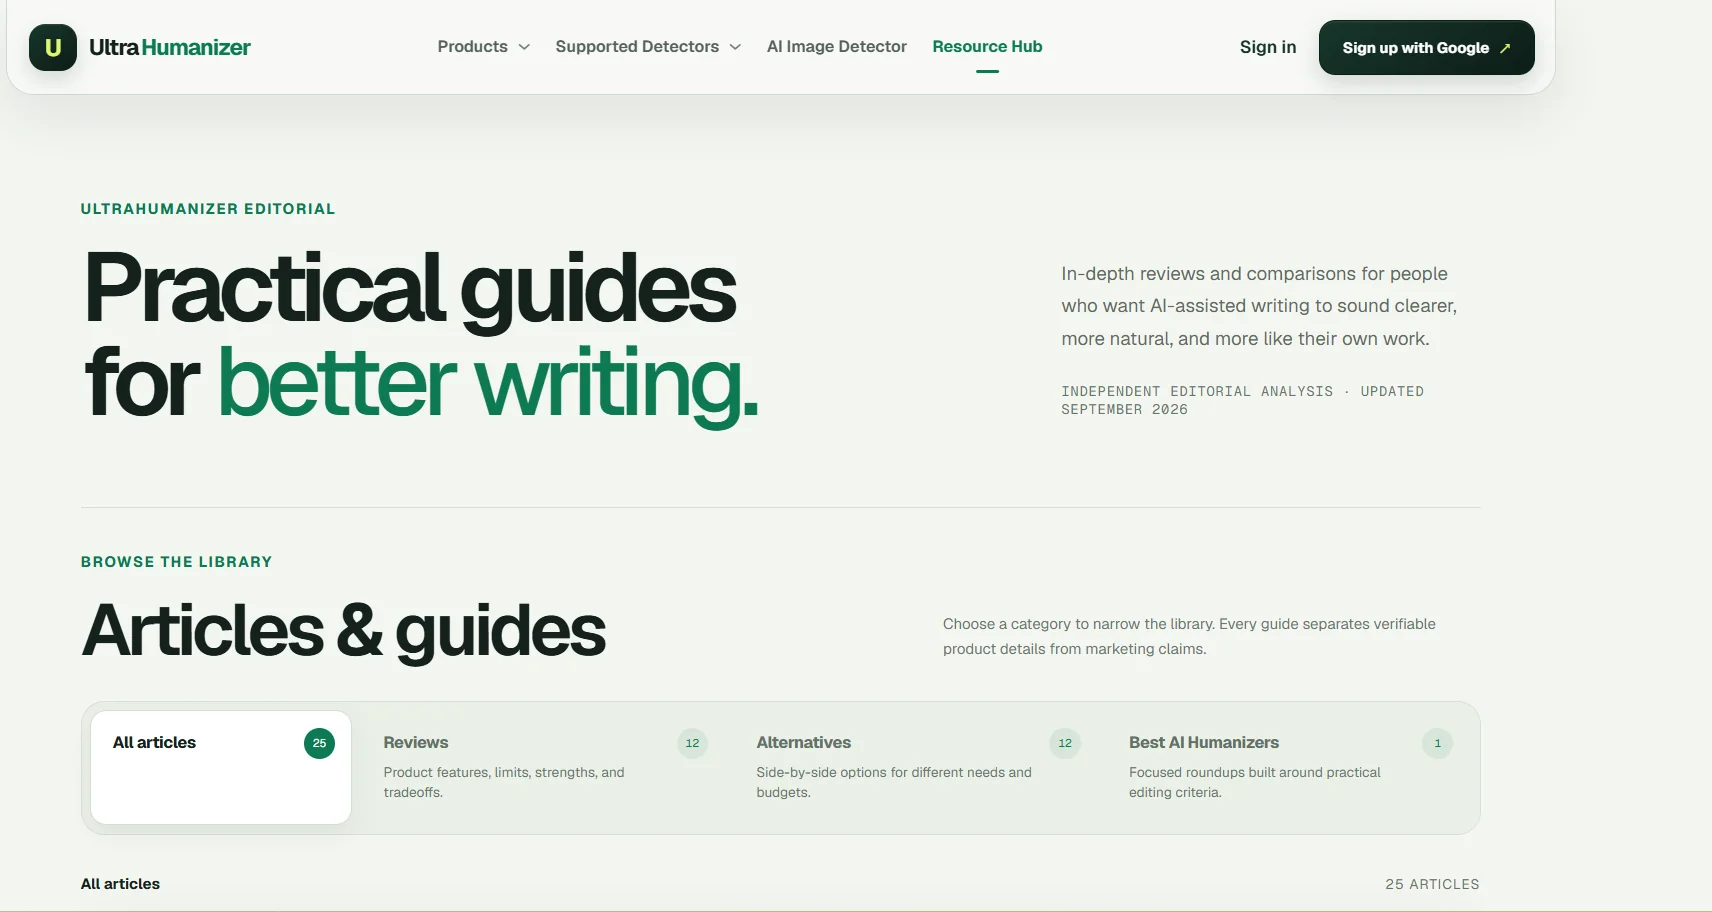Click the 25 ARTICLES count text
The height and width of the screenshot is (912, 1712).
pyautogui.click(x=1432, y=884)
